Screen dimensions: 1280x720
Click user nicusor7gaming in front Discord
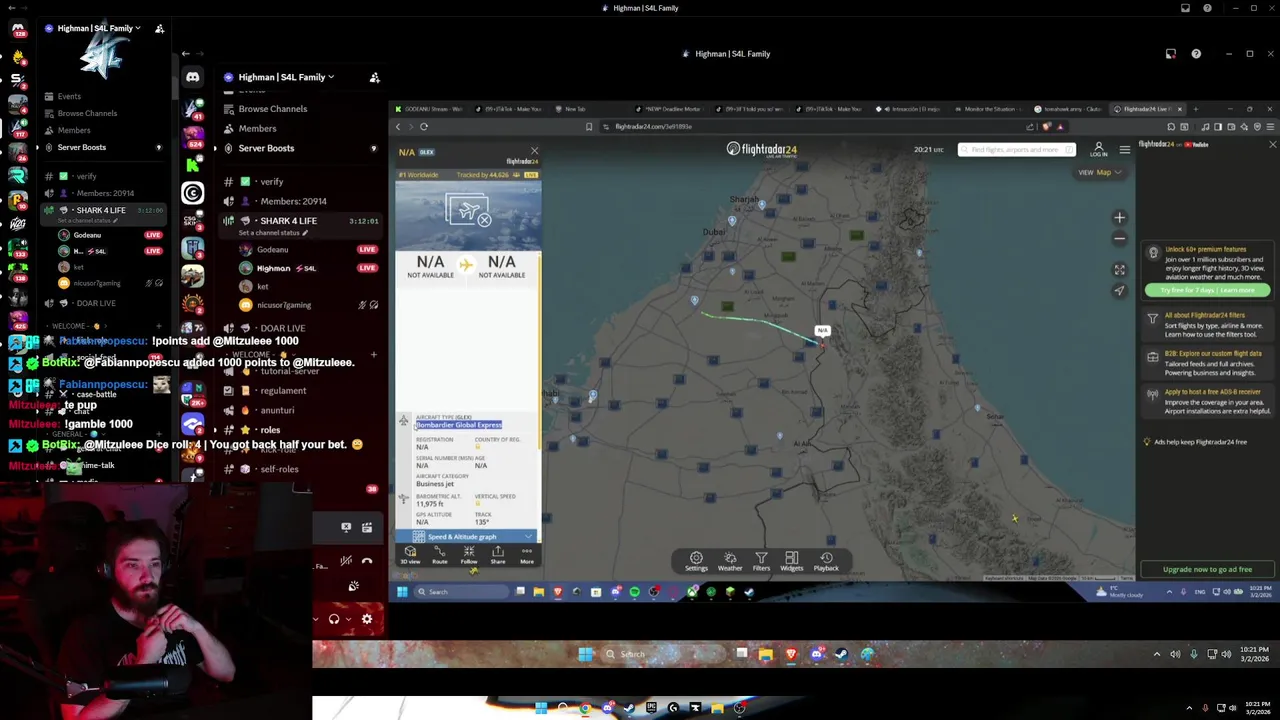[283, 305]
